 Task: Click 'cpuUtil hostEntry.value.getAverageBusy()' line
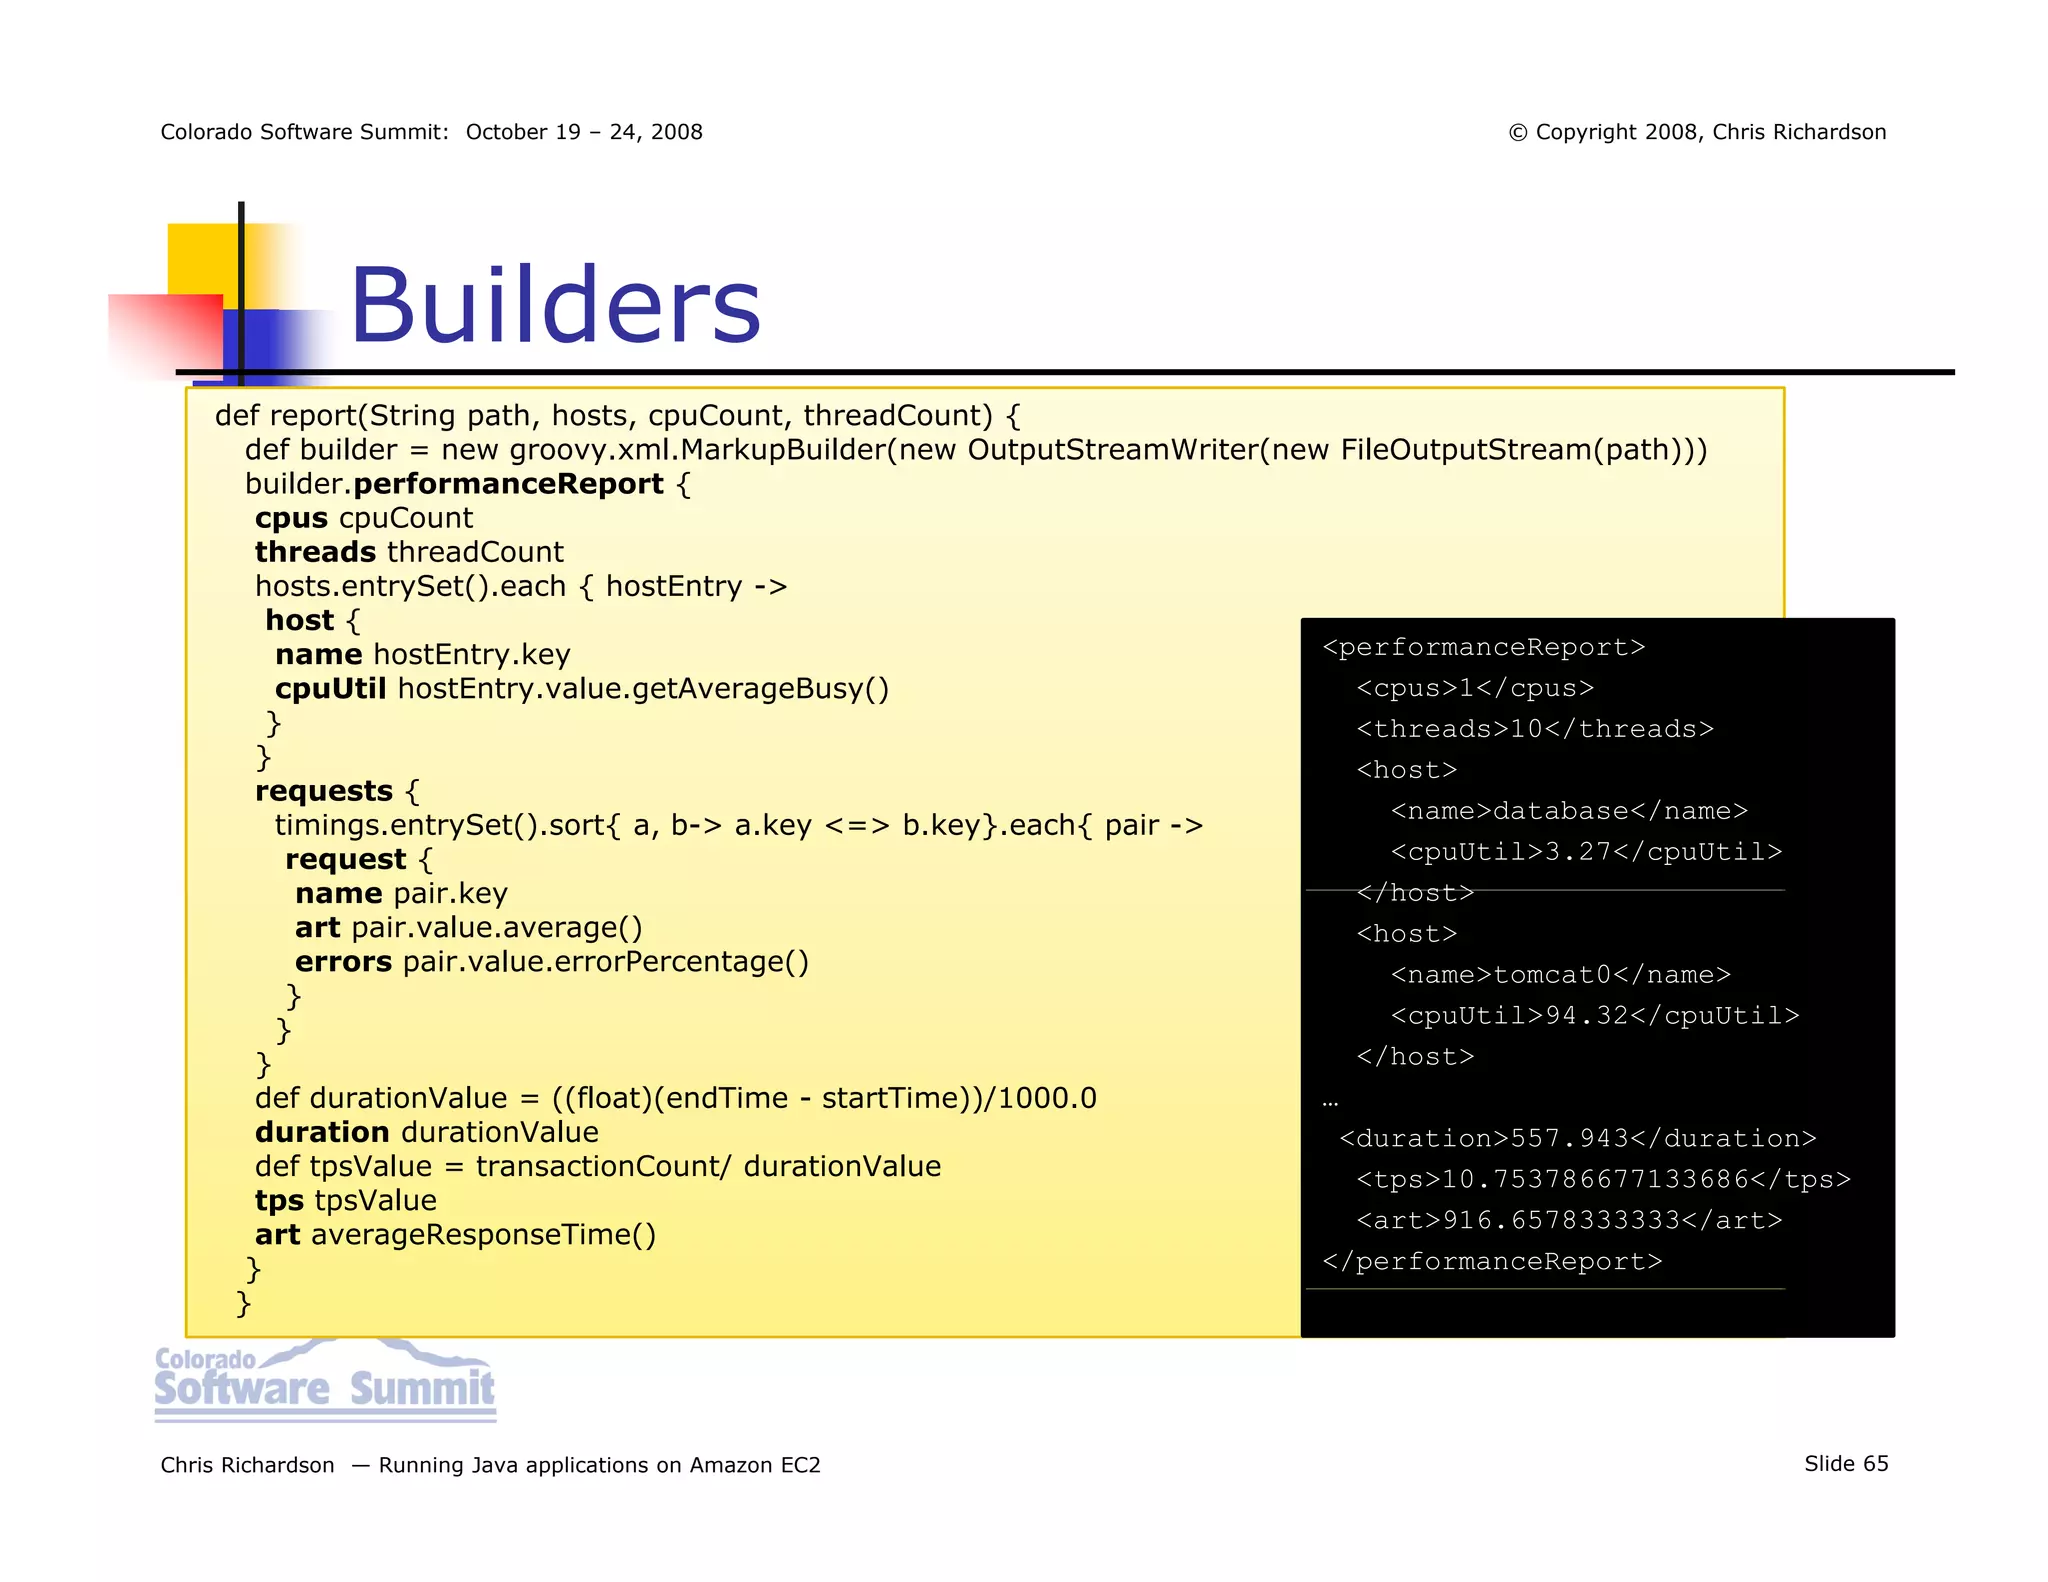click(582, 688)
